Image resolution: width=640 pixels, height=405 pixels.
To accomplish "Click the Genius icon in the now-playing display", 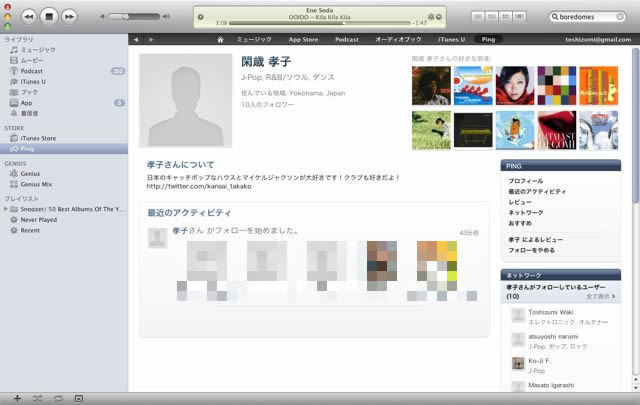I will pyautogui.click(x=431, y=17).
